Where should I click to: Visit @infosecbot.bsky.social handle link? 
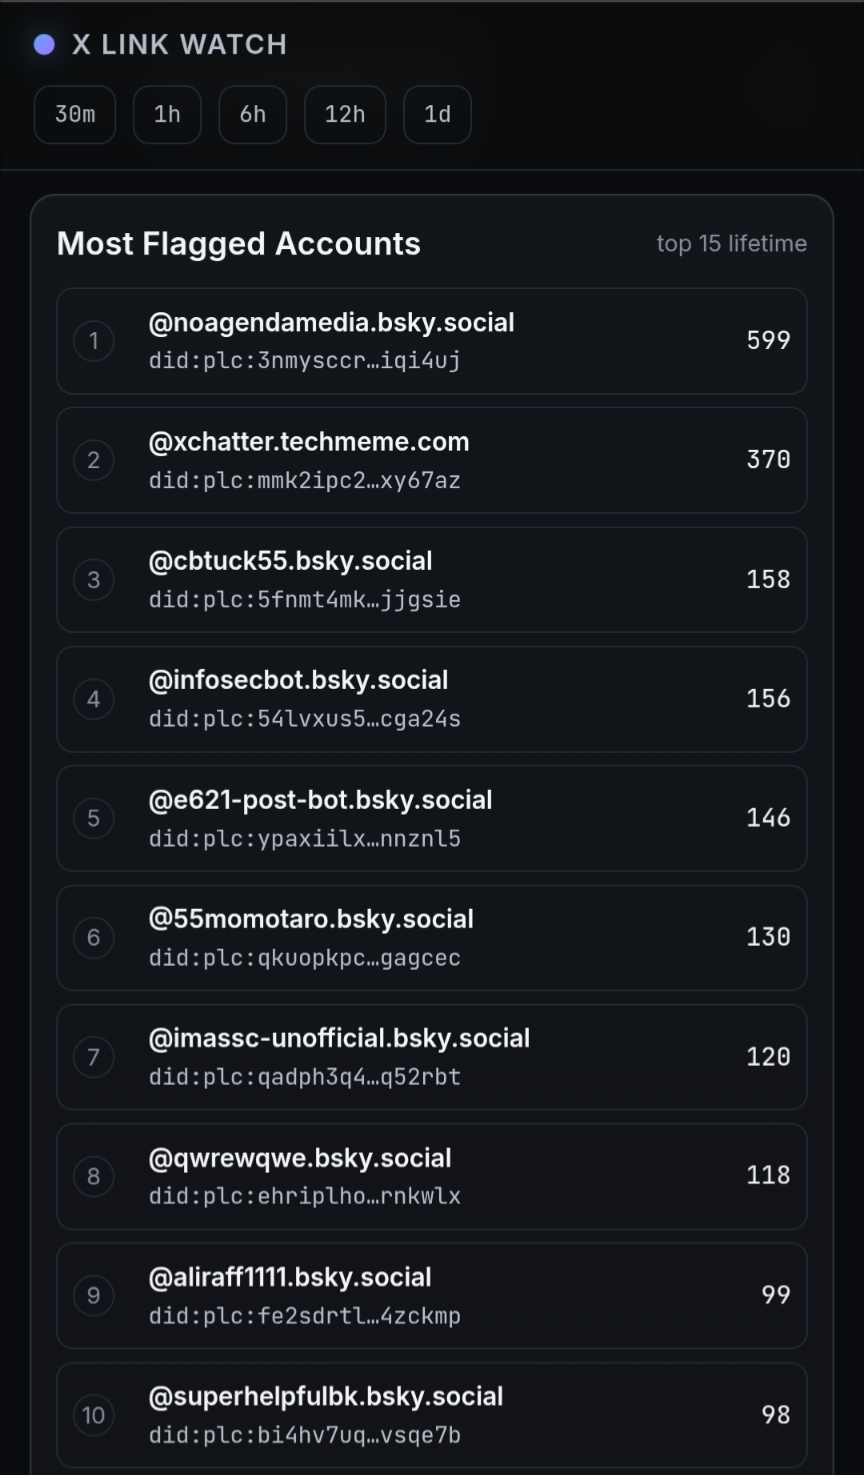point(298,680)
